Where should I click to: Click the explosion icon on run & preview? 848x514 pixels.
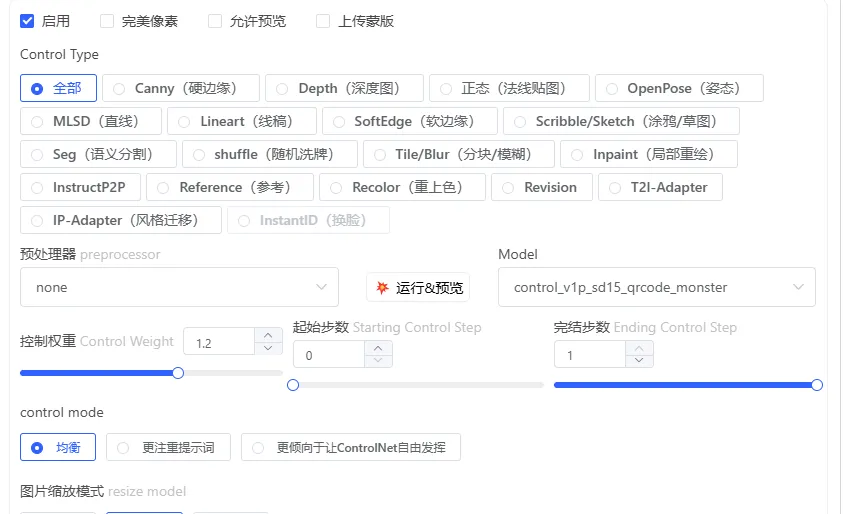tap(382, 288)
